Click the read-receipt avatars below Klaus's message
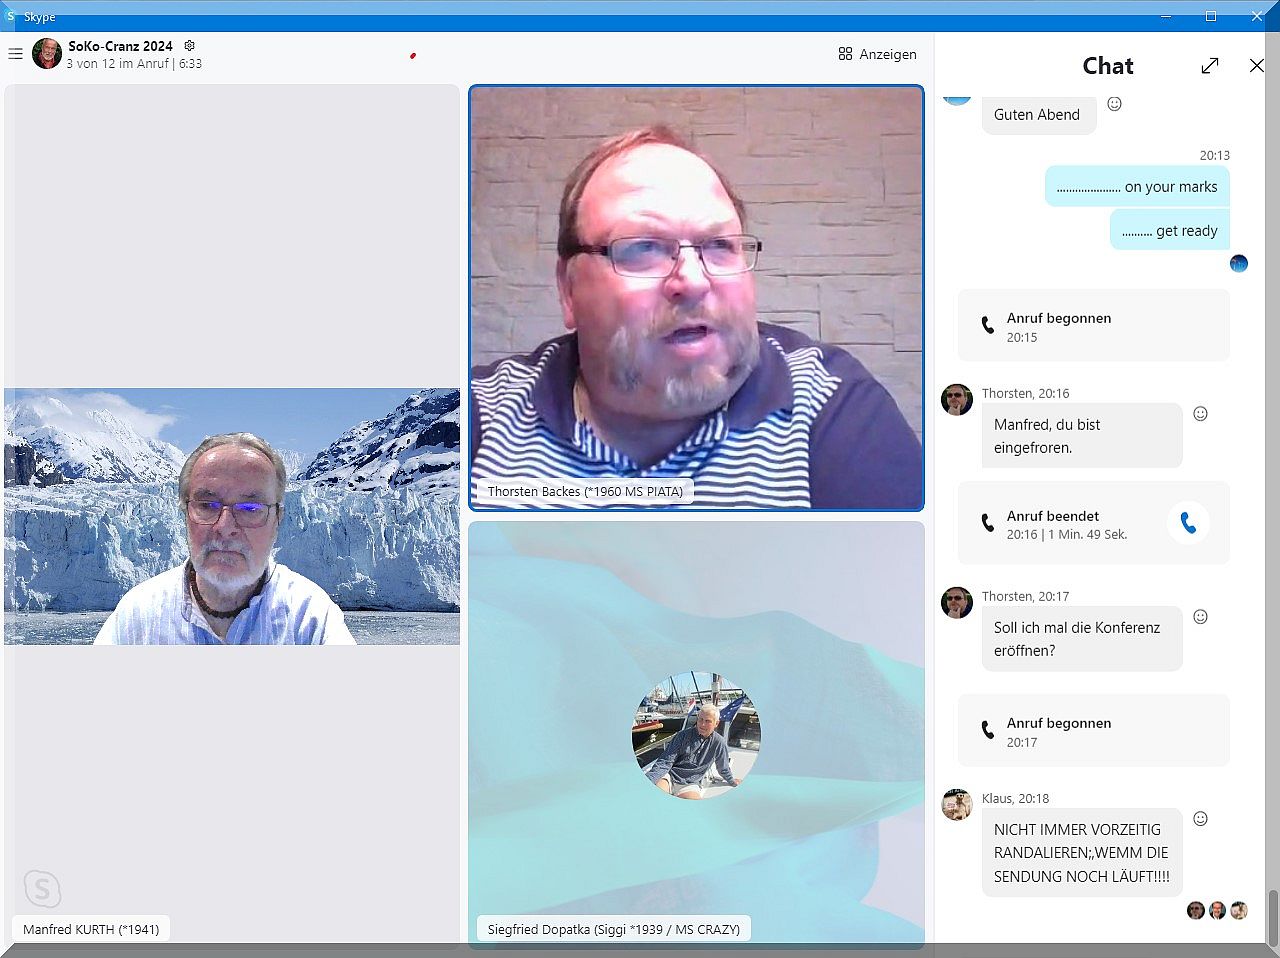This screenshot has width=1280, height=958. [1217, 910]
